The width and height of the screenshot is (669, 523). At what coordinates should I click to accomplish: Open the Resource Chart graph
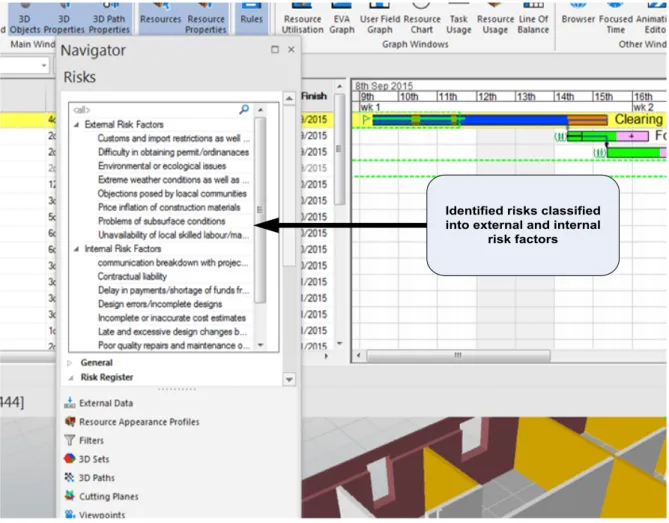(422, 19)
